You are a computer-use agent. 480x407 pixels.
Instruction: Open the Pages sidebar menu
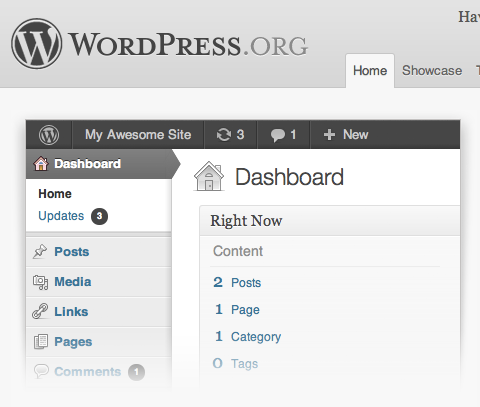pyautogui.click(x=99, y=342)
